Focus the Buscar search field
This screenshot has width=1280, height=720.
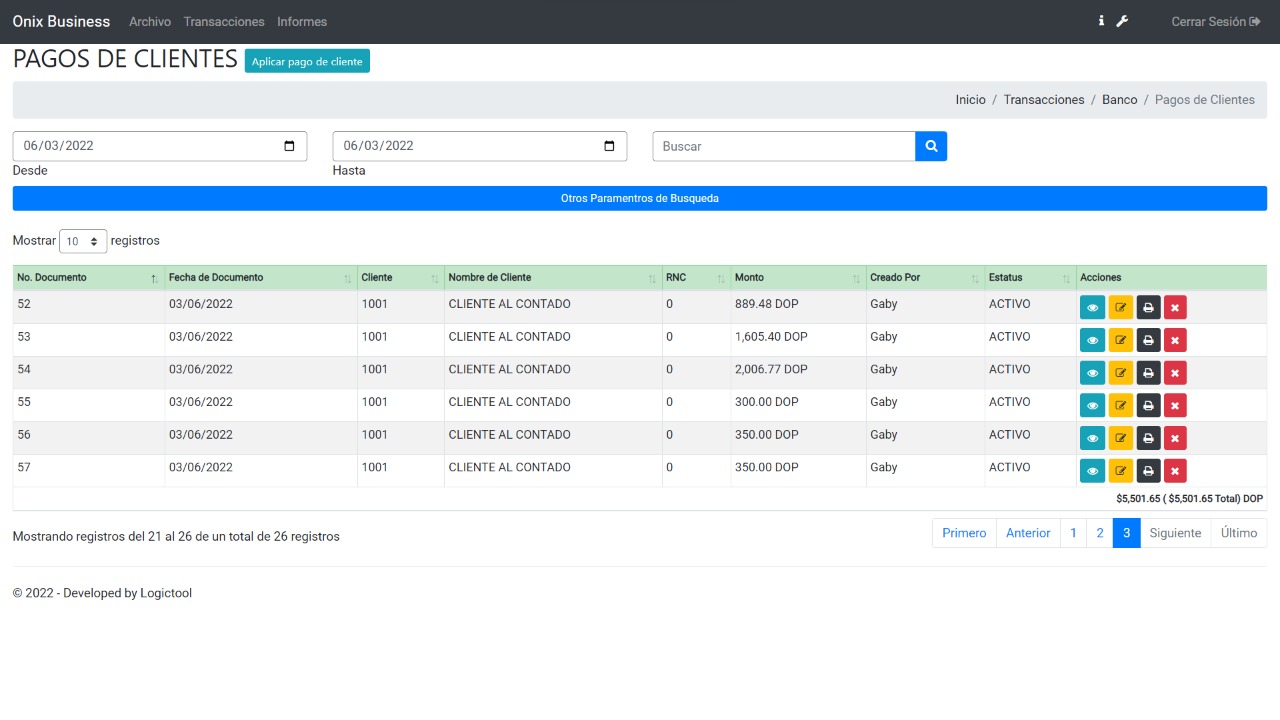784,146
